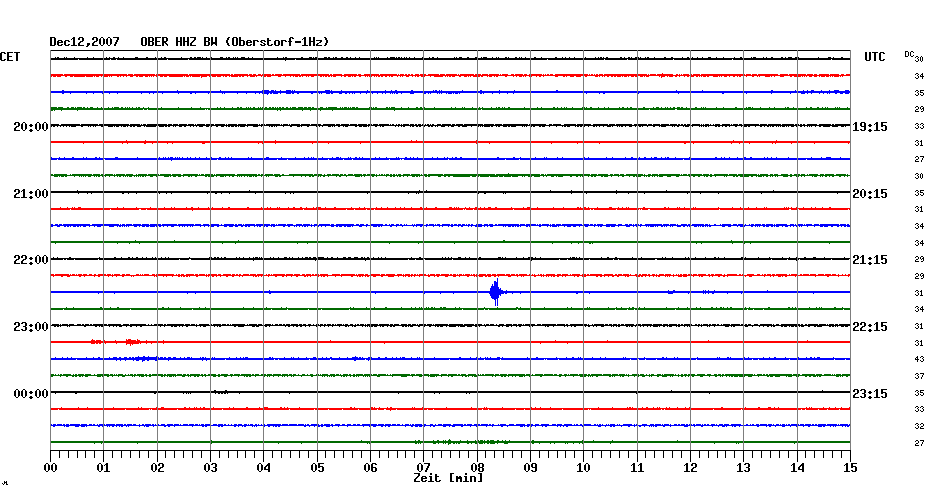Pick minute 12 on the time axis
Screen dimensions: 930x494
click(690, 468)
